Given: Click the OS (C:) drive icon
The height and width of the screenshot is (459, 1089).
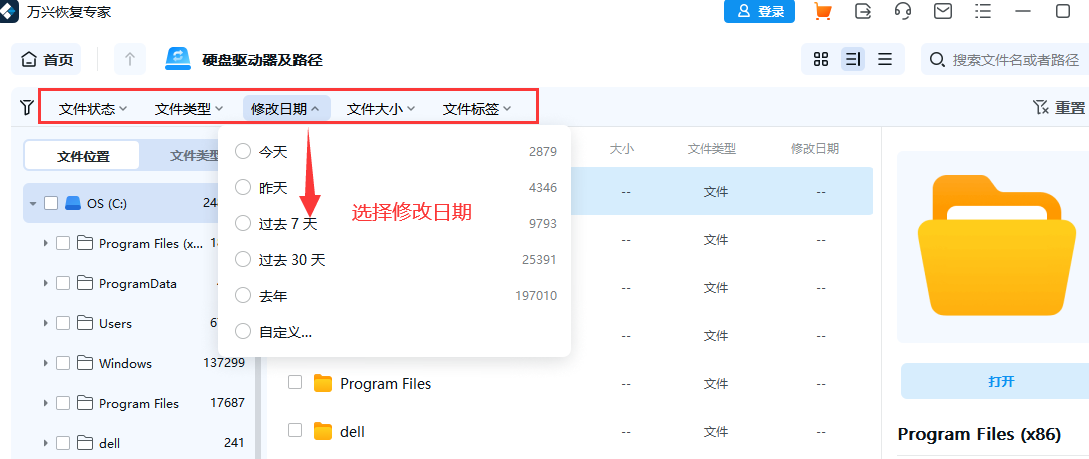Looking at the screenshot, I should coord(73,203).
